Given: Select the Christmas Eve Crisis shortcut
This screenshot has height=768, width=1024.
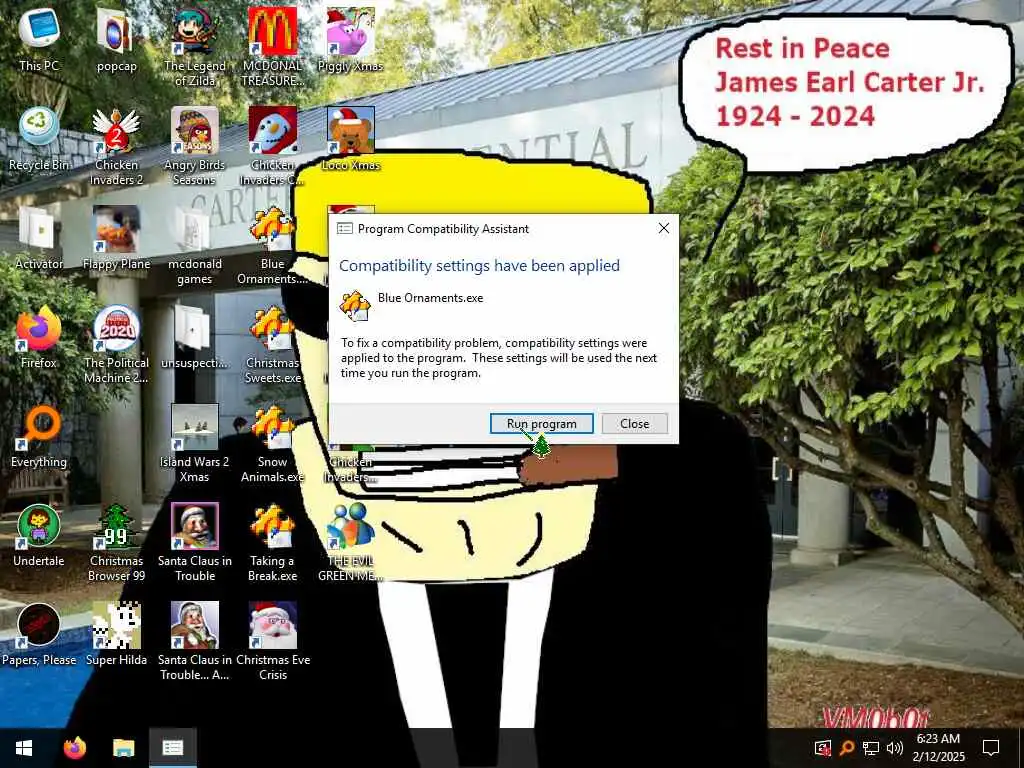Looking at the screenshot, I should click(x=272, y=642).
